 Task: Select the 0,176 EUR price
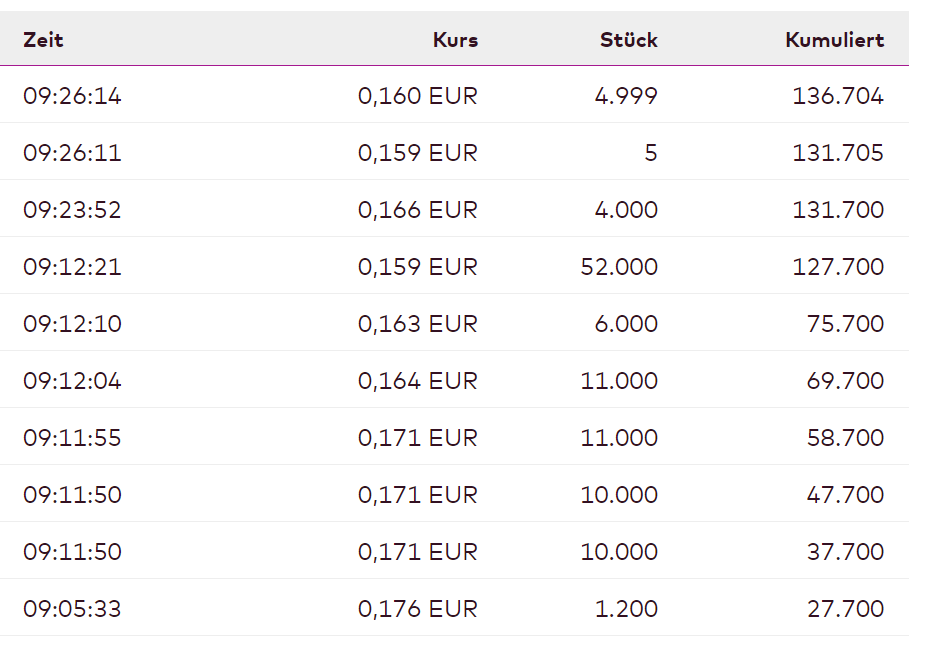click(418, 609)
